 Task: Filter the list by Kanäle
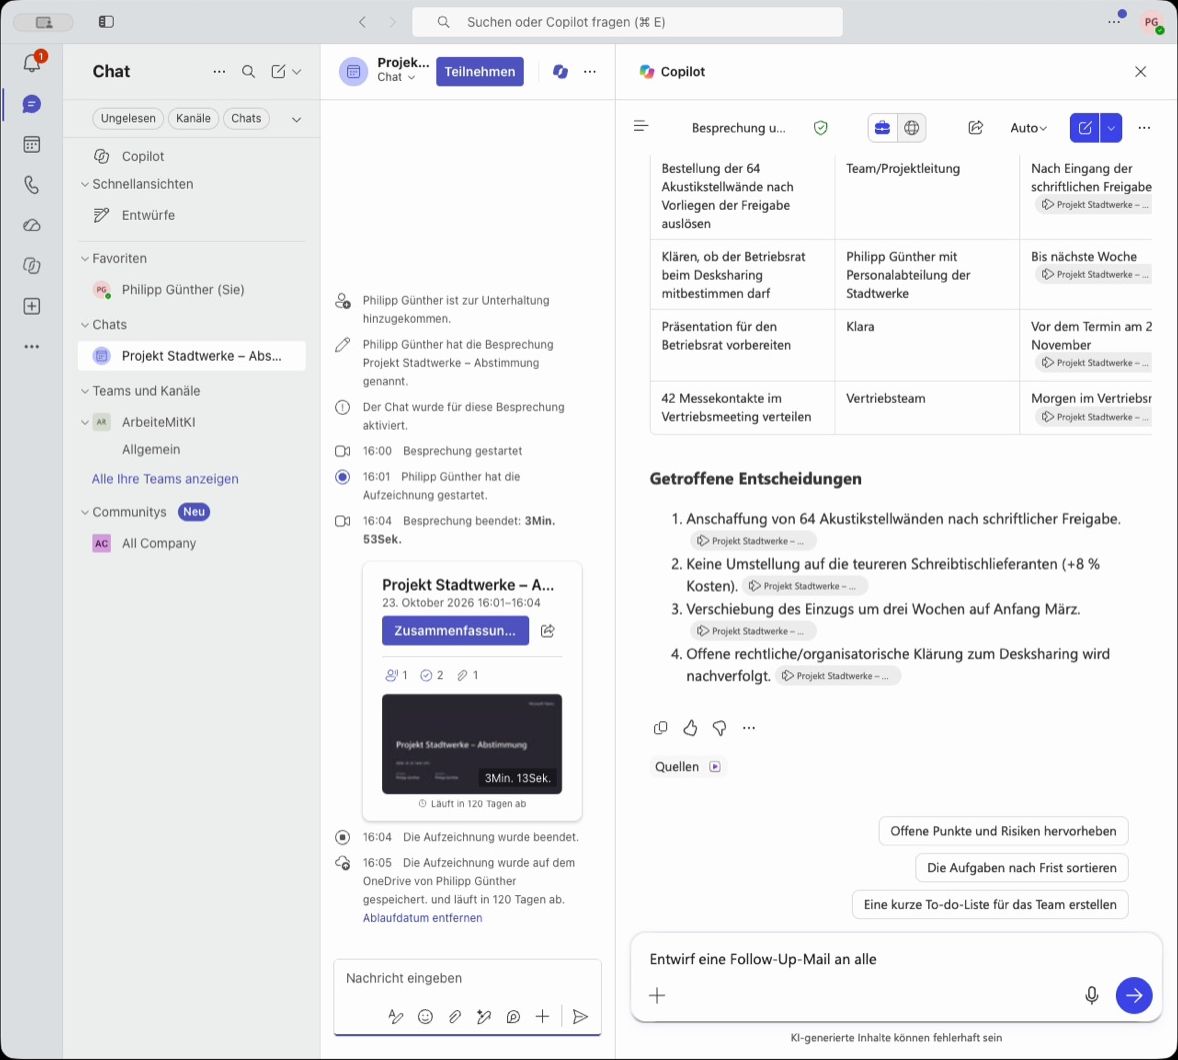pyautogui.click(x=193, y=119)
